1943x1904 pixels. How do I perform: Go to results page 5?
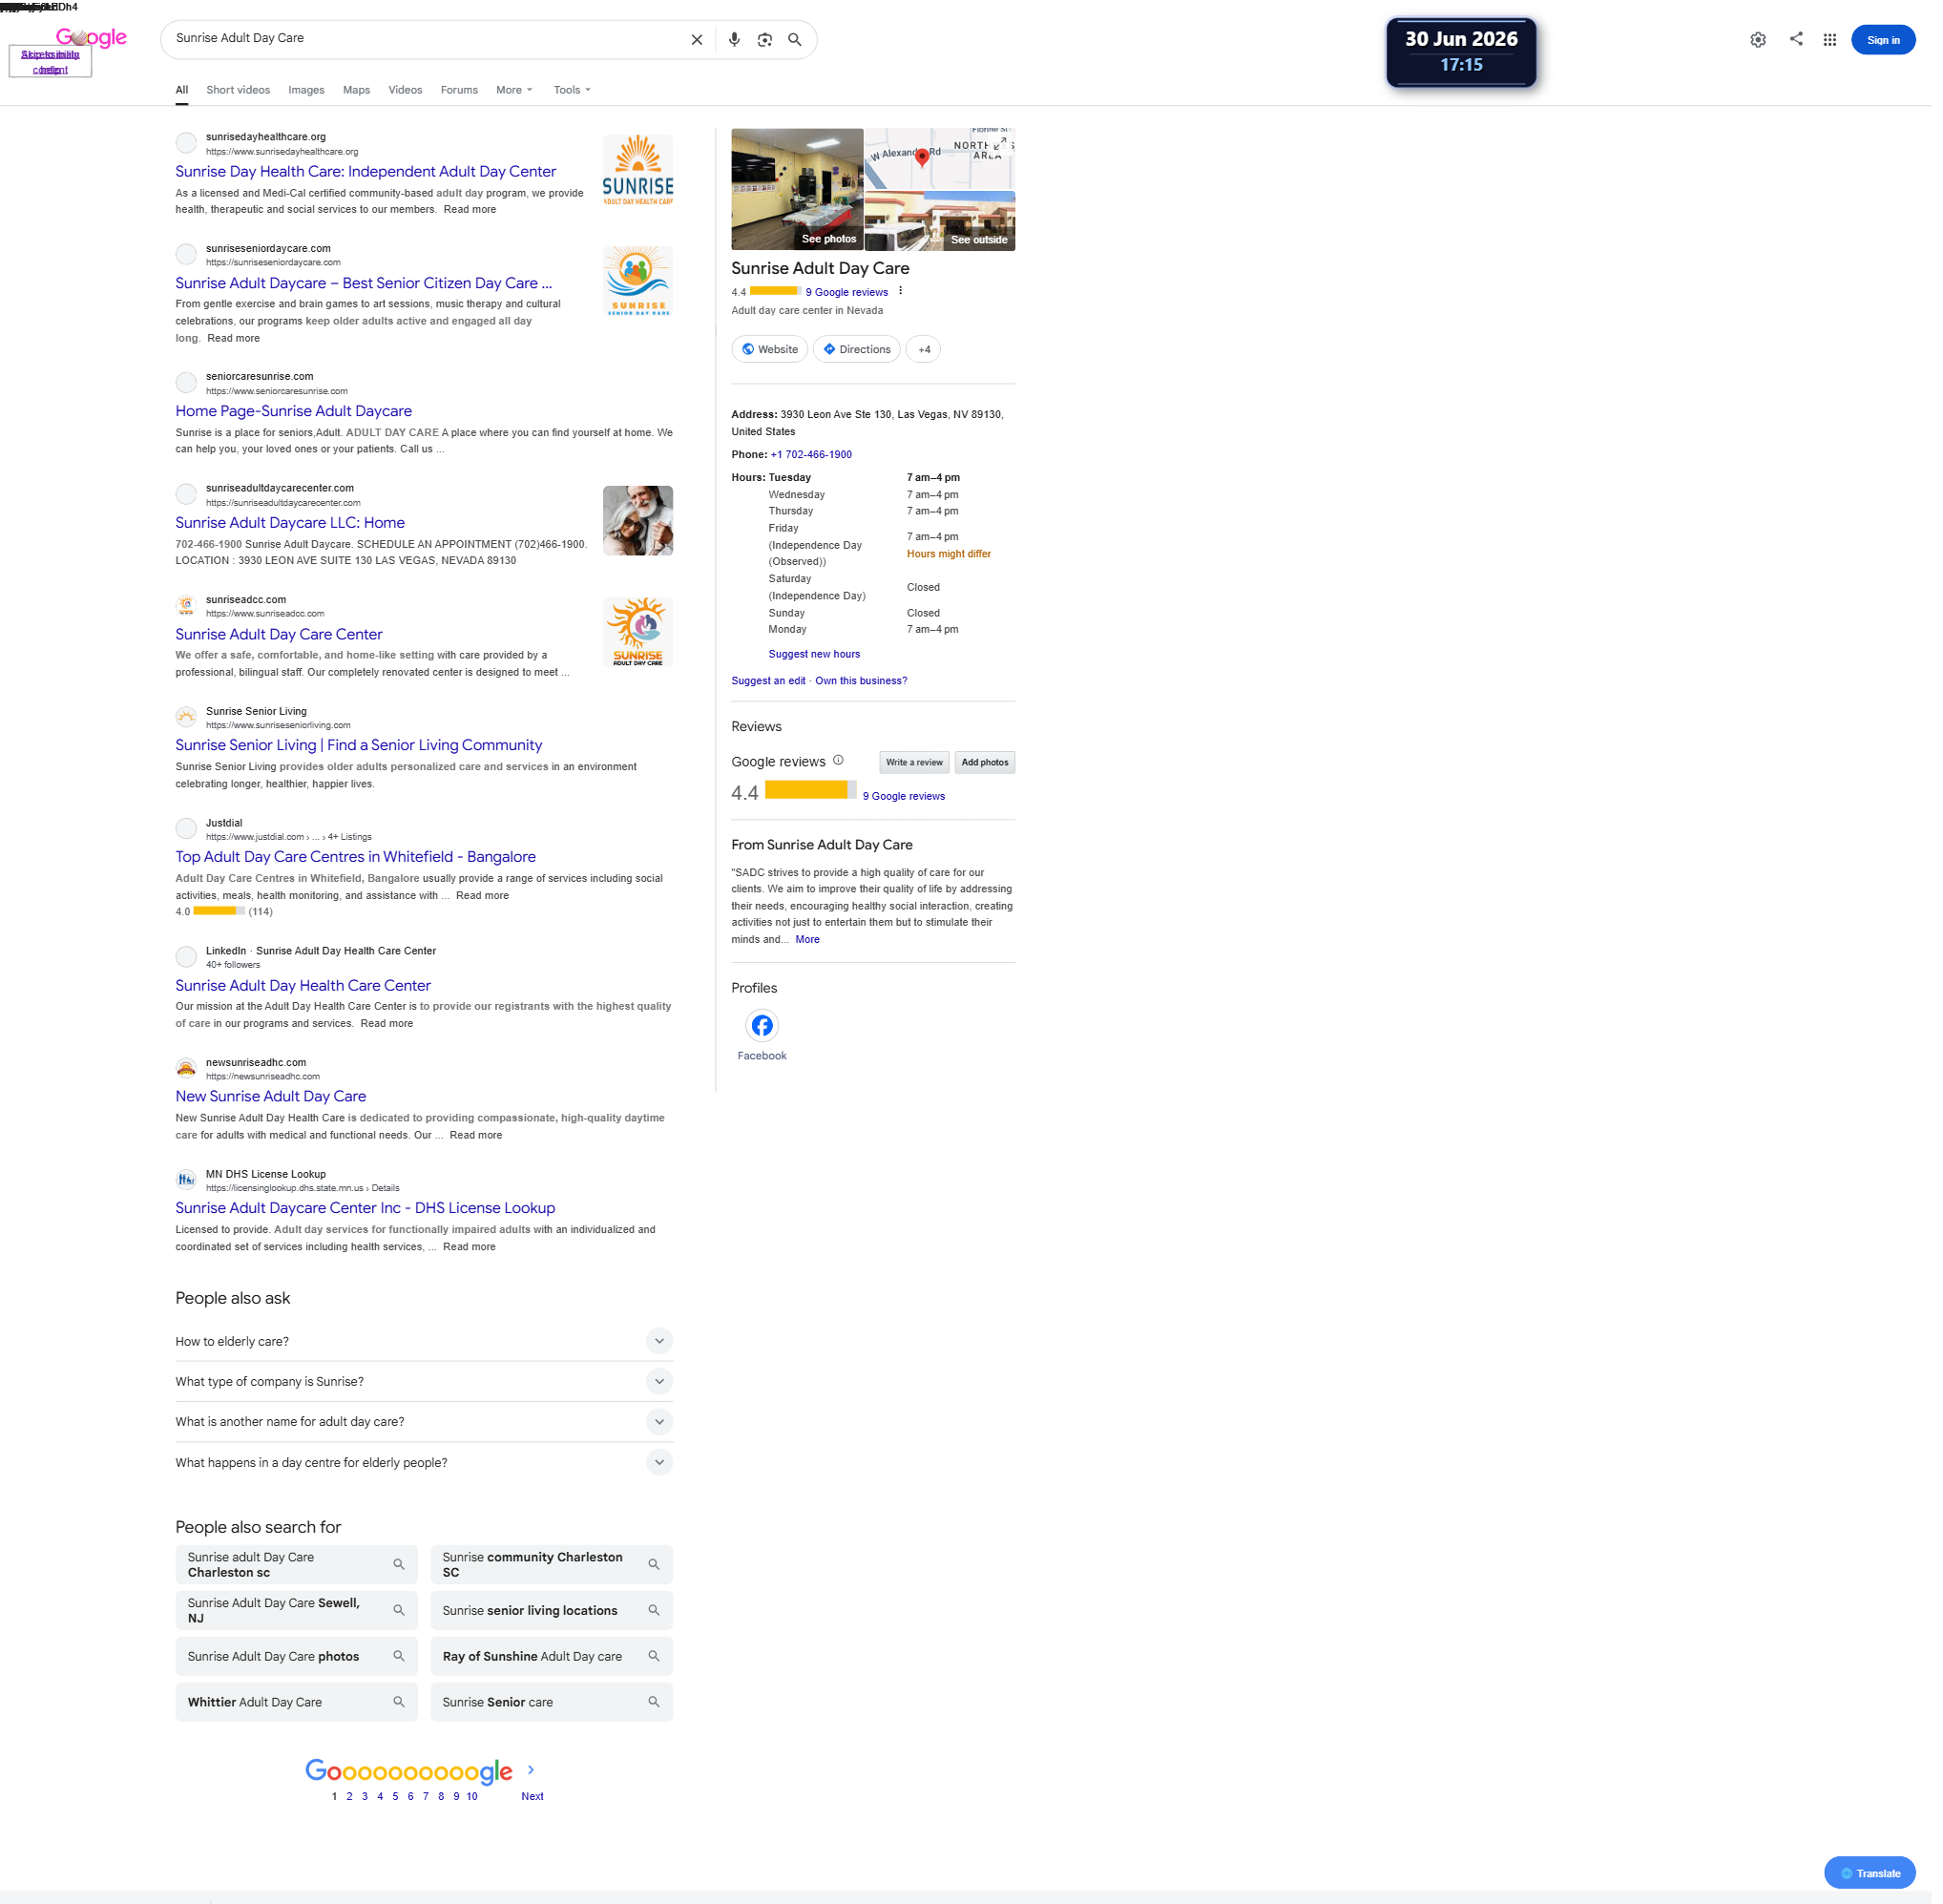point(395,1796)
